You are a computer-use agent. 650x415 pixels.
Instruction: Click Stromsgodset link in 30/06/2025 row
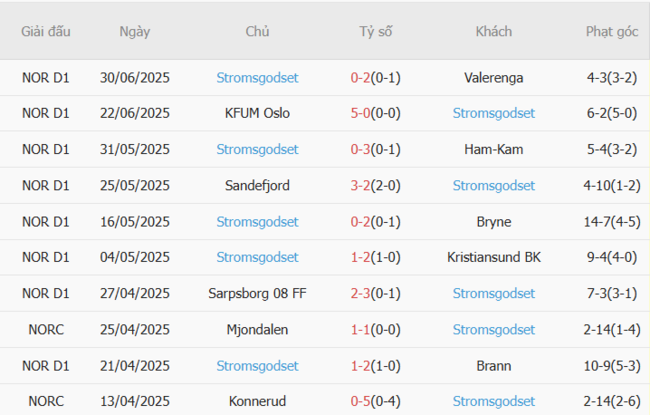tap(257, 77)
